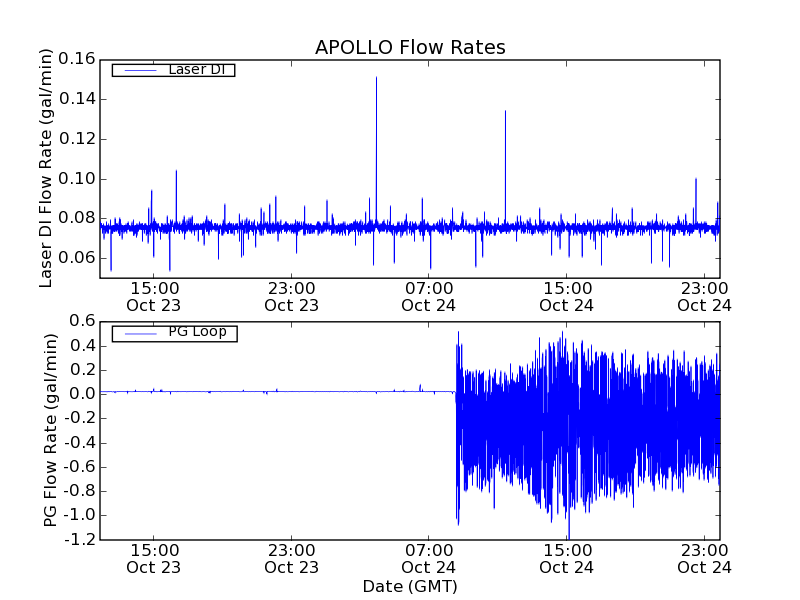This screenshot has width=800, height=600.
Task: Click the 0.08 tick label on top chart
Action: 77,218
